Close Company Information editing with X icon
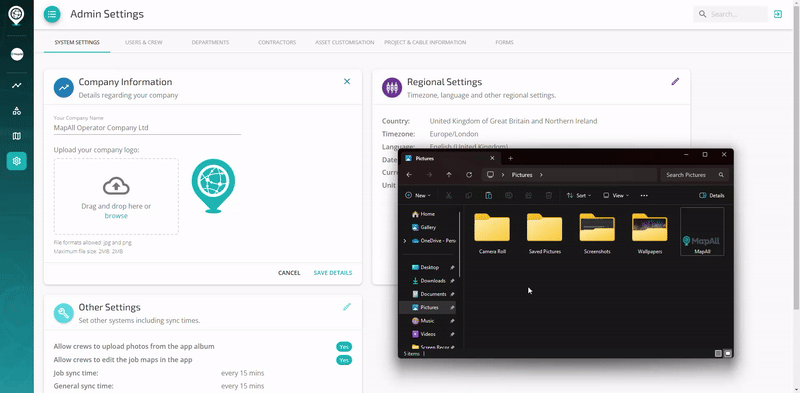Image resolution: width=800 pixels, height=393 pixels. tap(347, 82)
